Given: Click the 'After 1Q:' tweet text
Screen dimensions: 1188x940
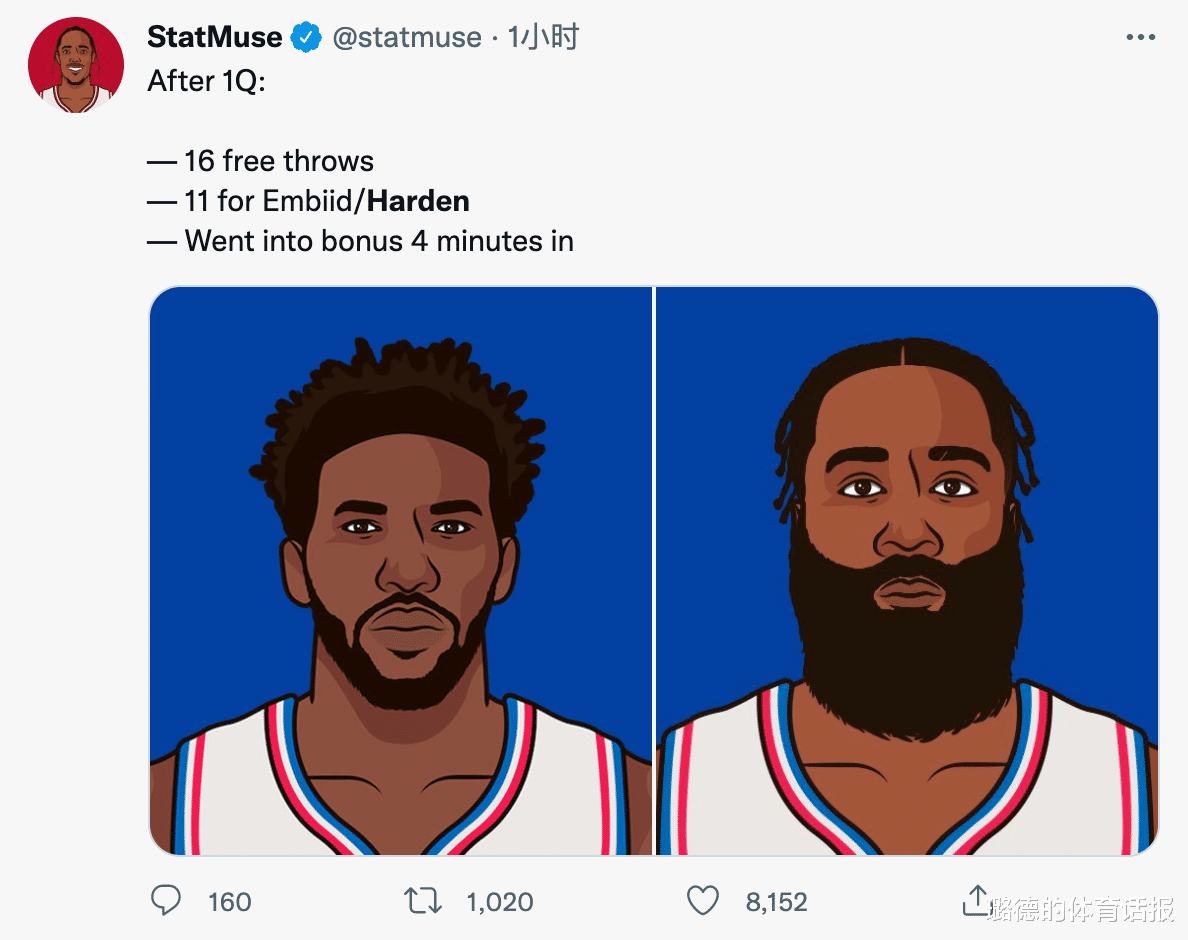Looking at the screenshot, I should coord(207,81).
